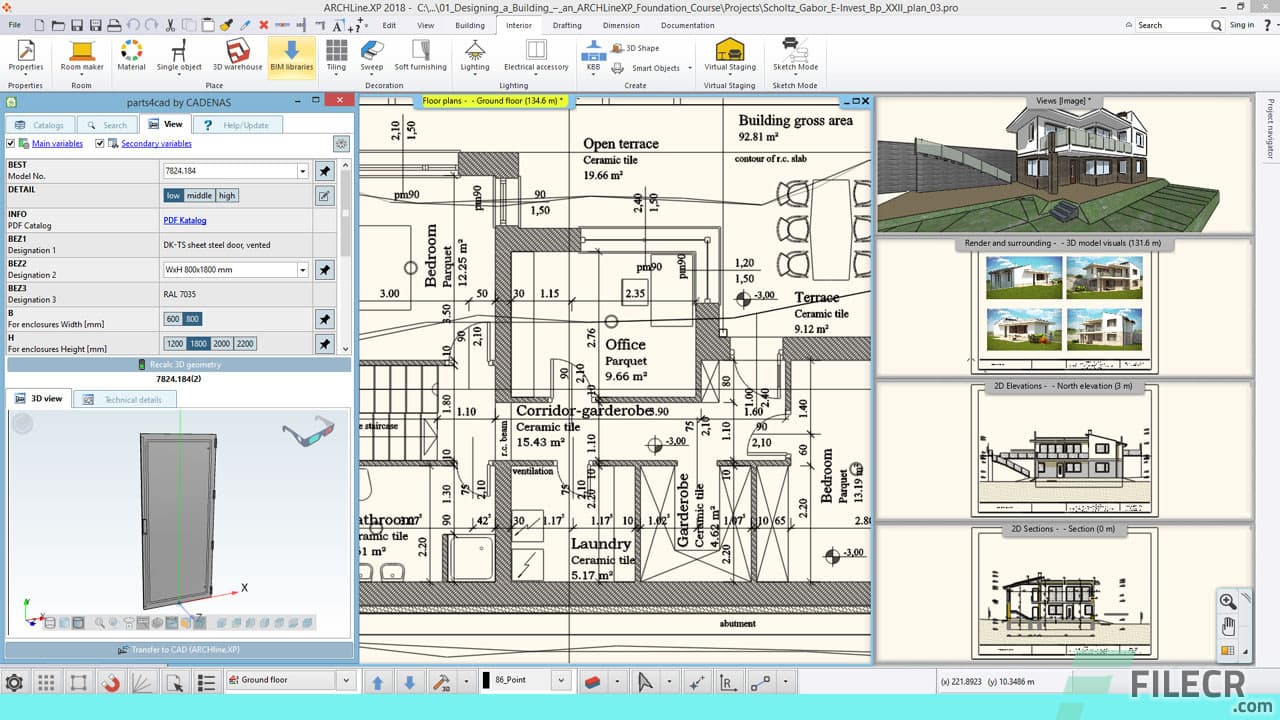Open the PDF Katalog link
This screenshot has height=720, width=1280.
click(184, 220)
